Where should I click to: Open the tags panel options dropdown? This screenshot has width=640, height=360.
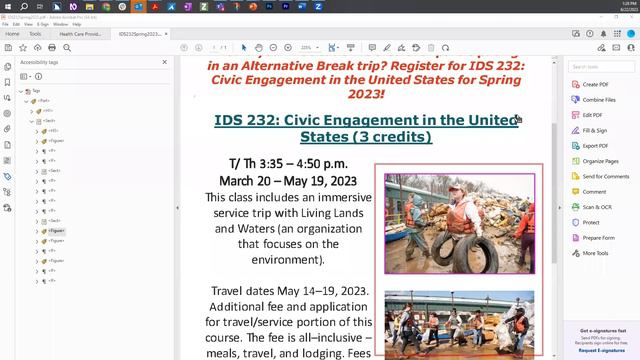[x=26, y=76]
